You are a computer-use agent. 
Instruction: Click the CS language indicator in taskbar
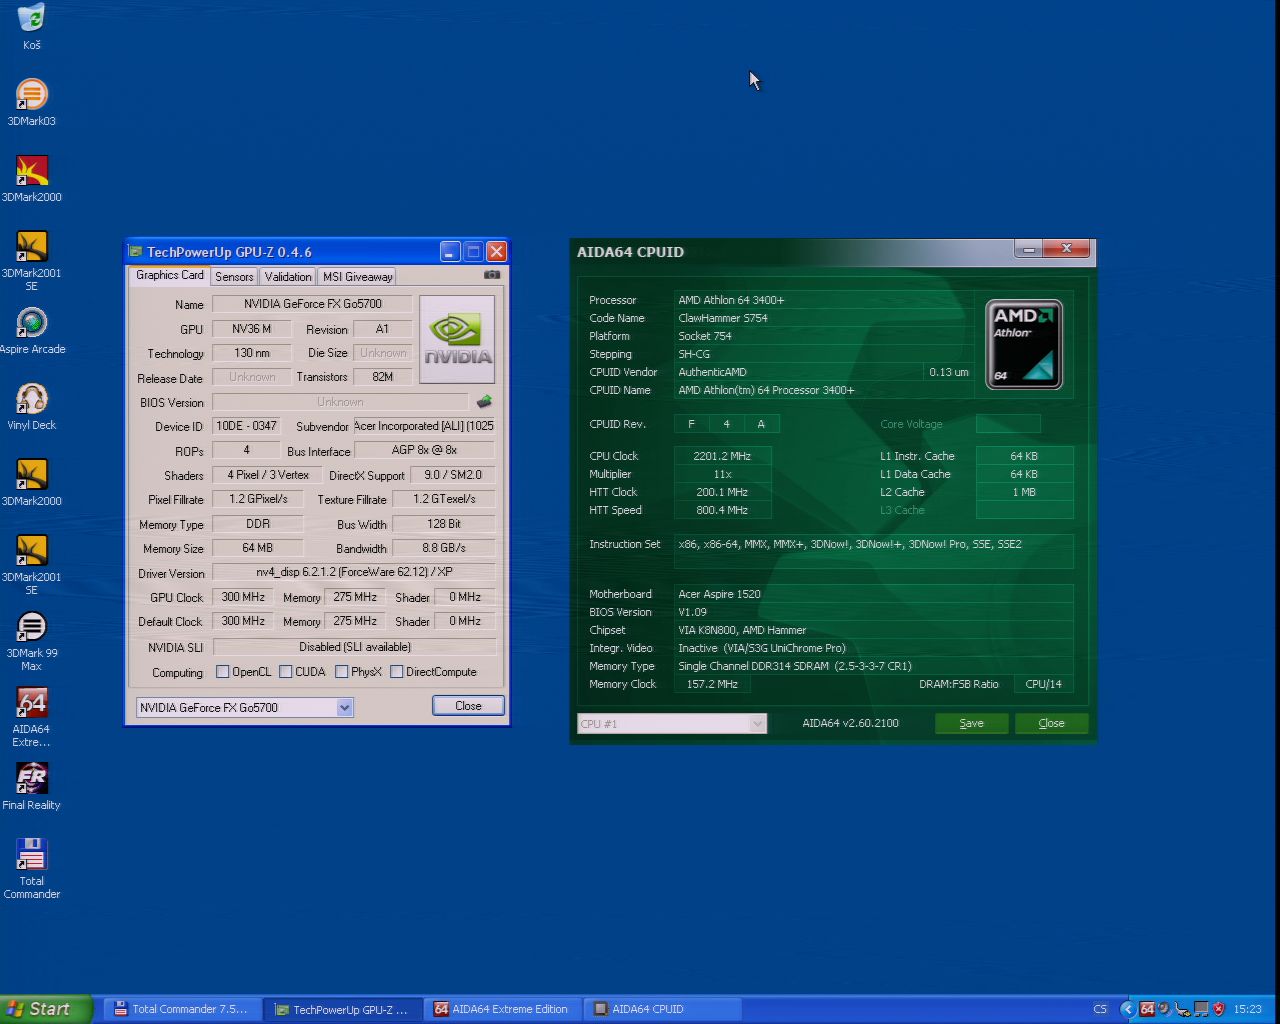pyautogui.click(x=1100, y=1009)
